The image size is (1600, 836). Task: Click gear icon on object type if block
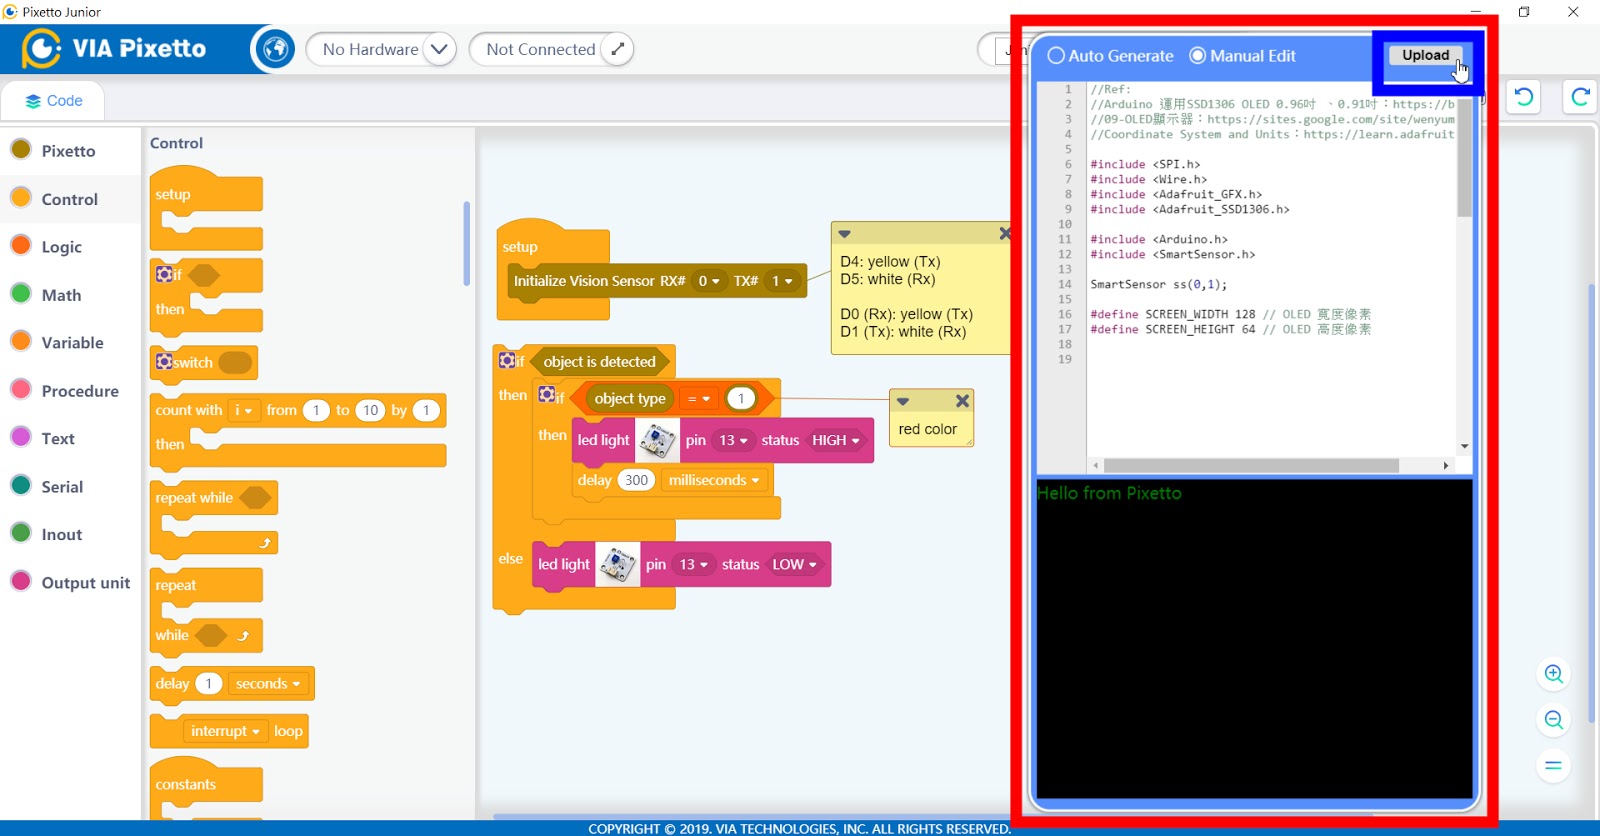pos(546,394)
